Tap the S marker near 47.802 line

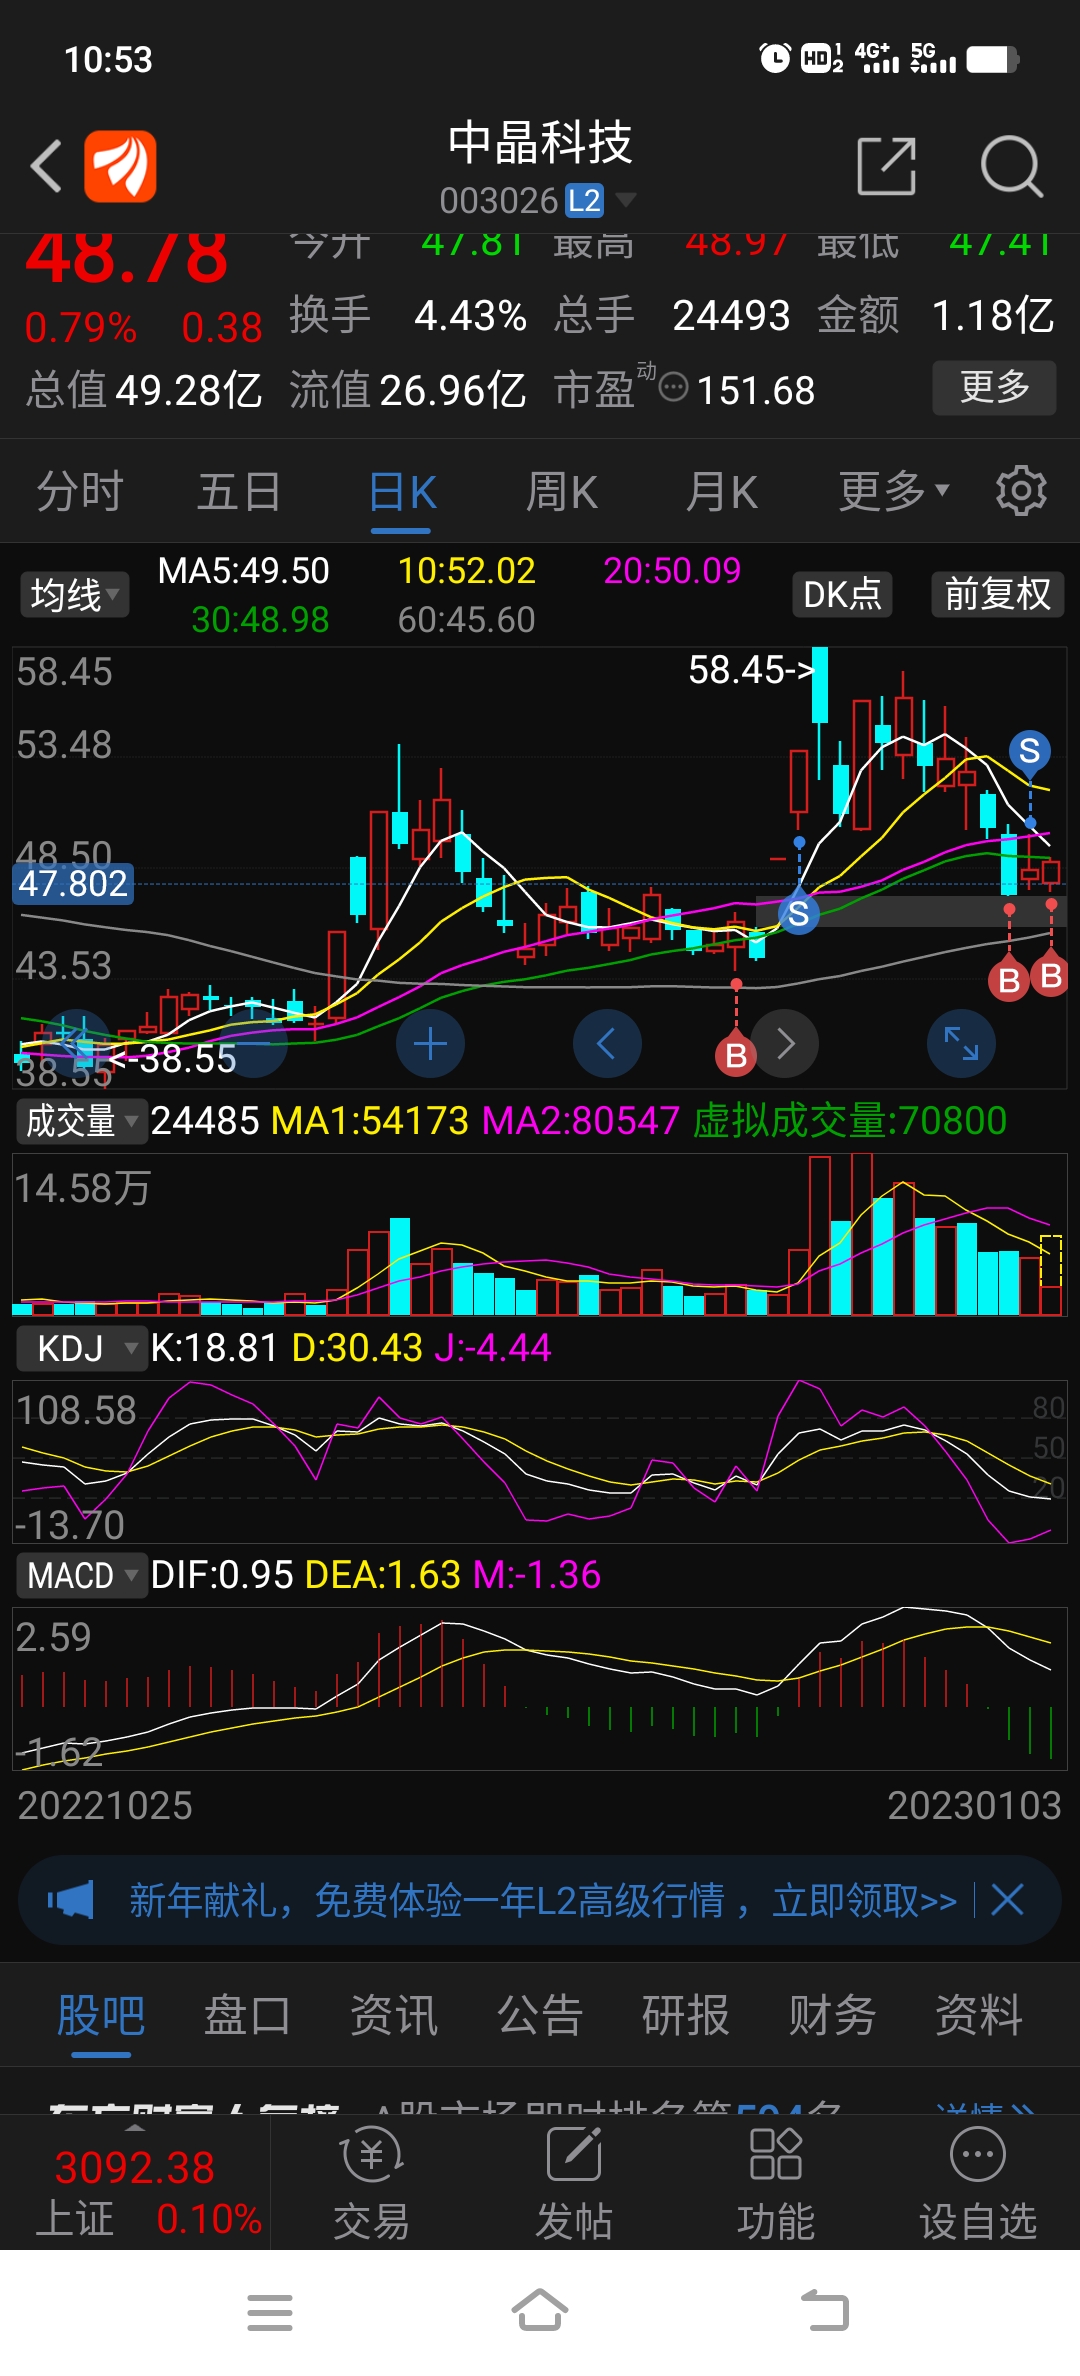798,914
